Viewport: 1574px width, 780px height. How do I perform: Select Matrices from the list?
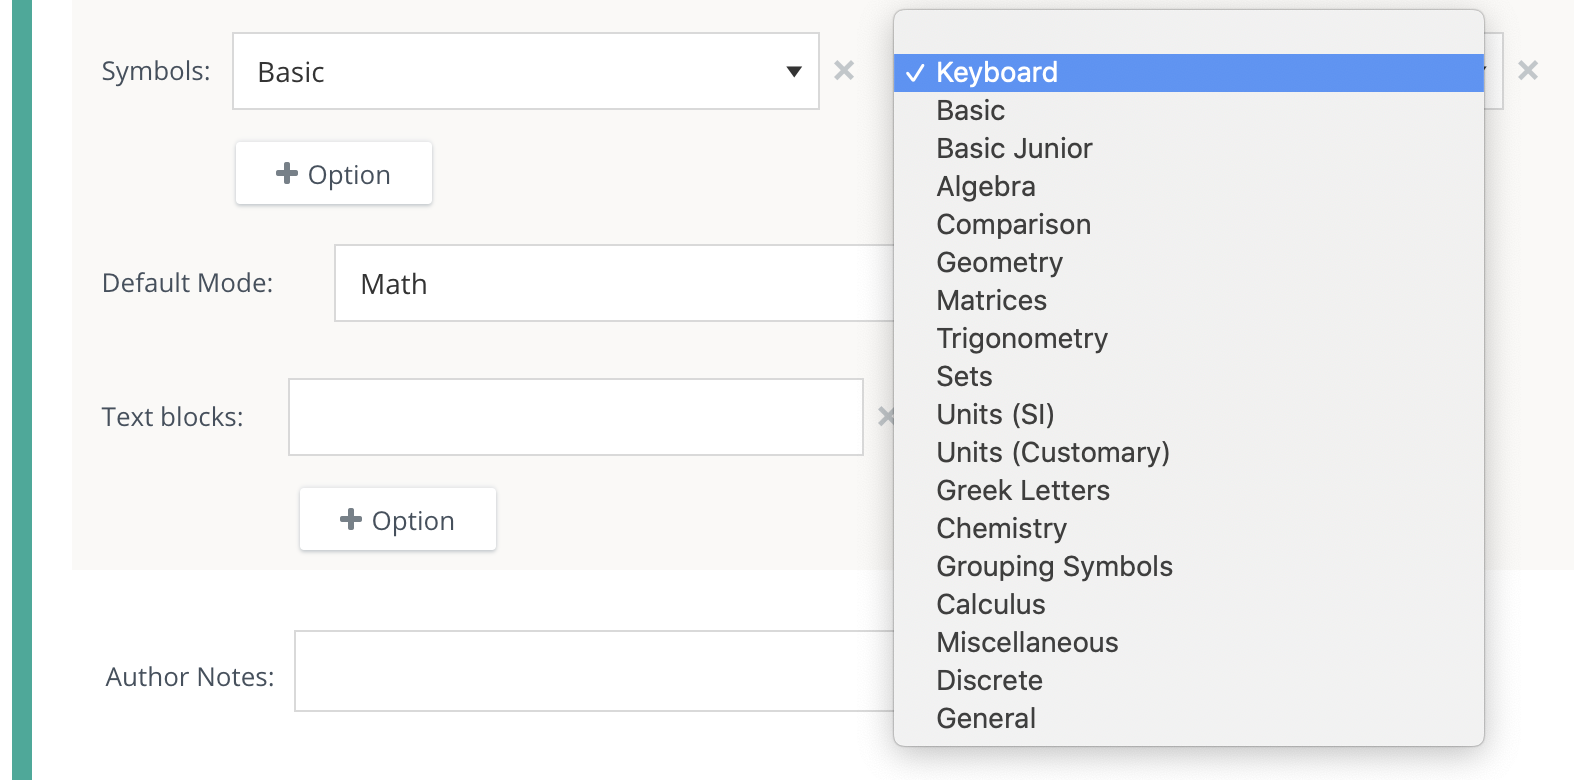991,301
